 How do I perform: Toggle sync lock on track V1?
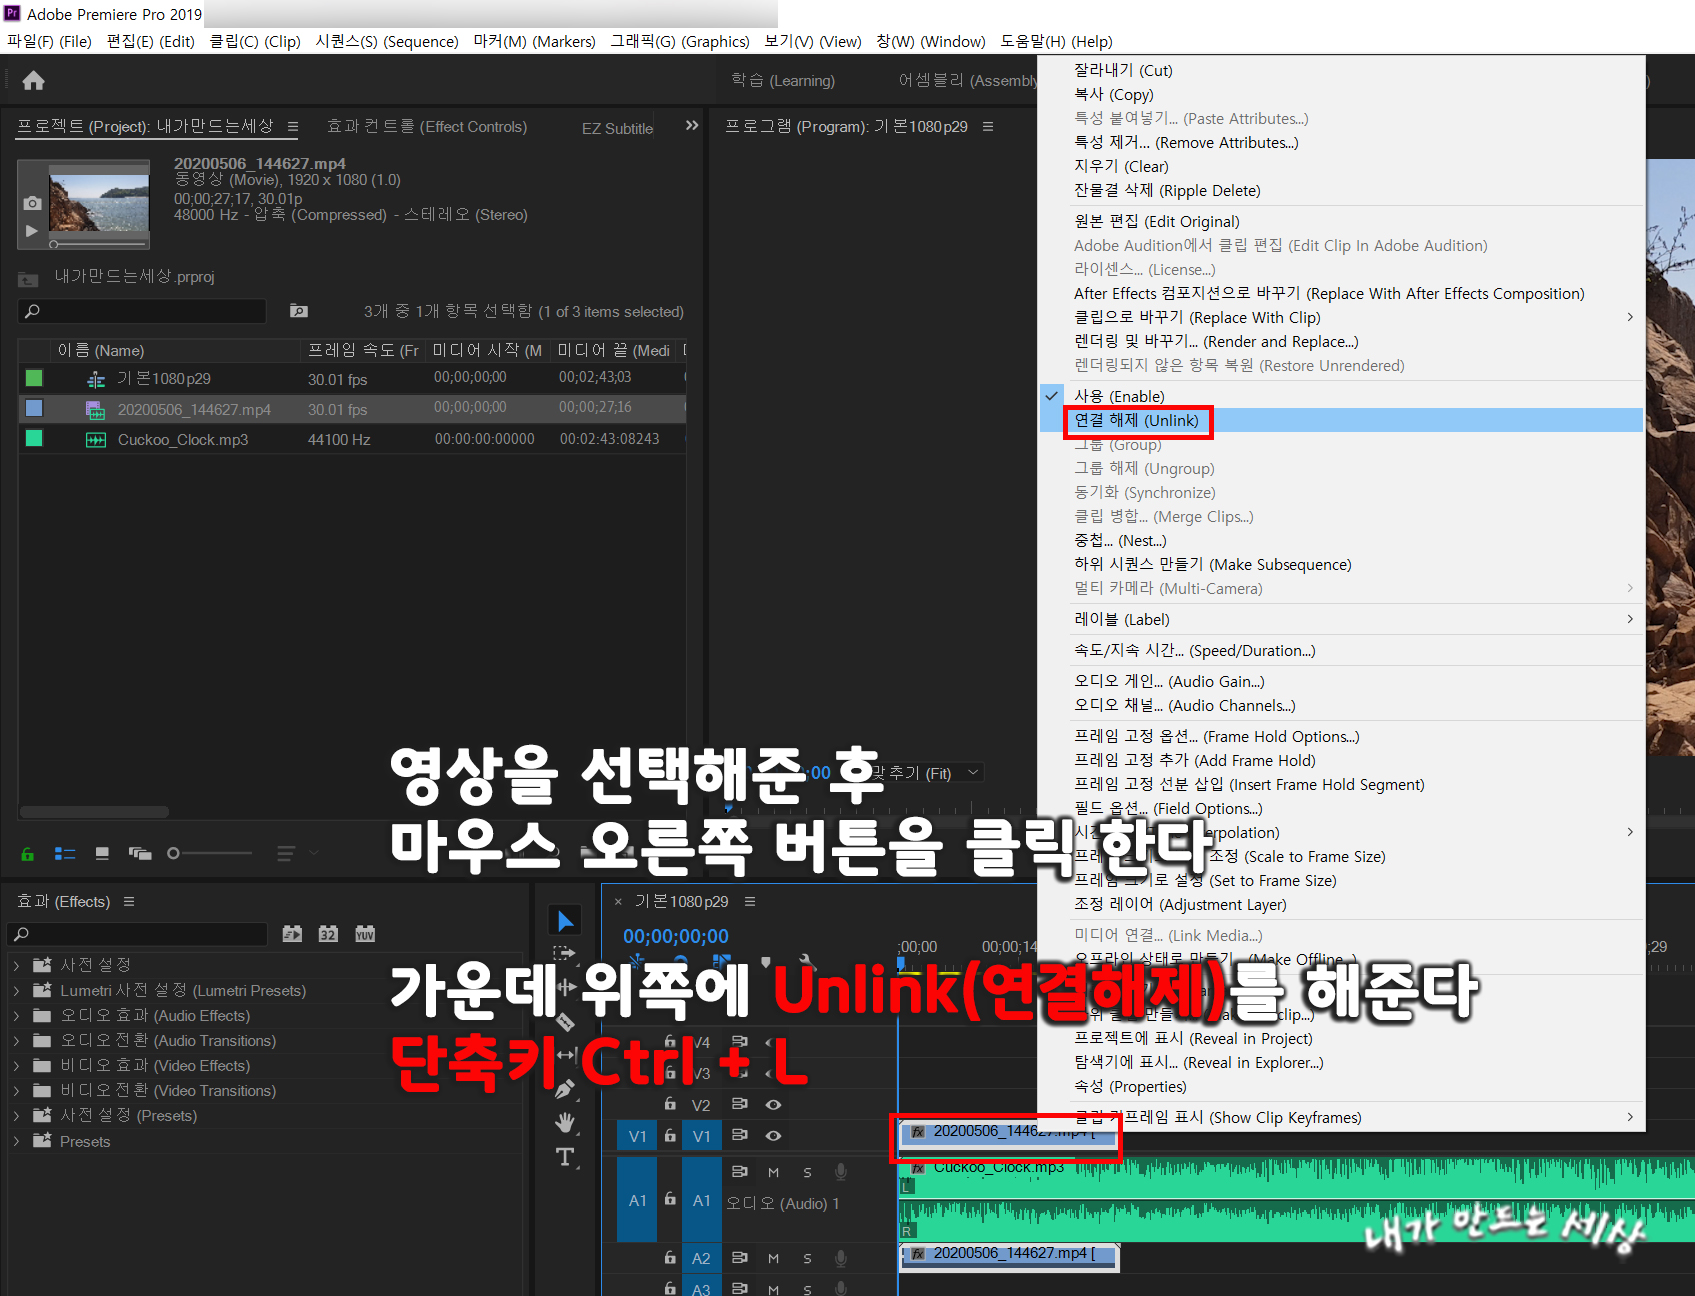click(740, 1135)
